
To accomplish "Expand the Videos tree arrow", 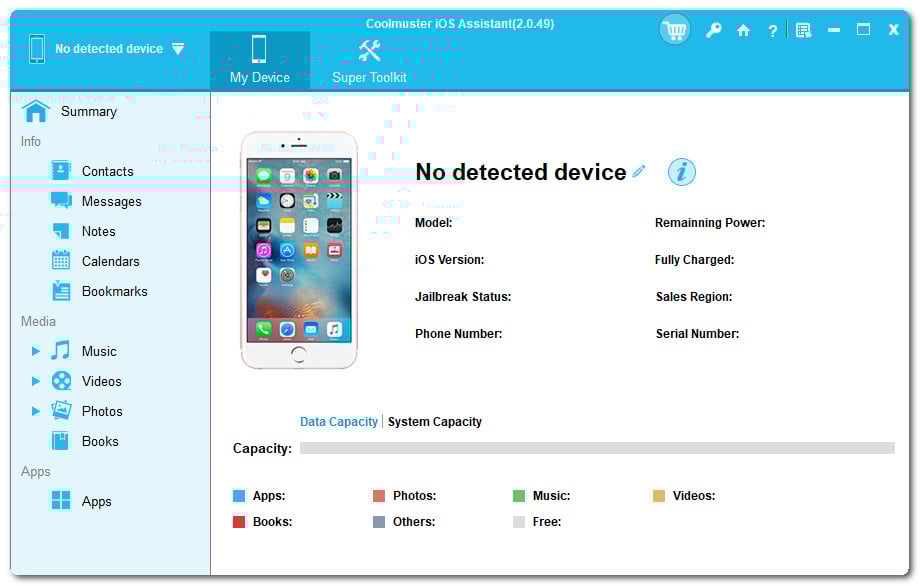I will [x=36, y=381].
